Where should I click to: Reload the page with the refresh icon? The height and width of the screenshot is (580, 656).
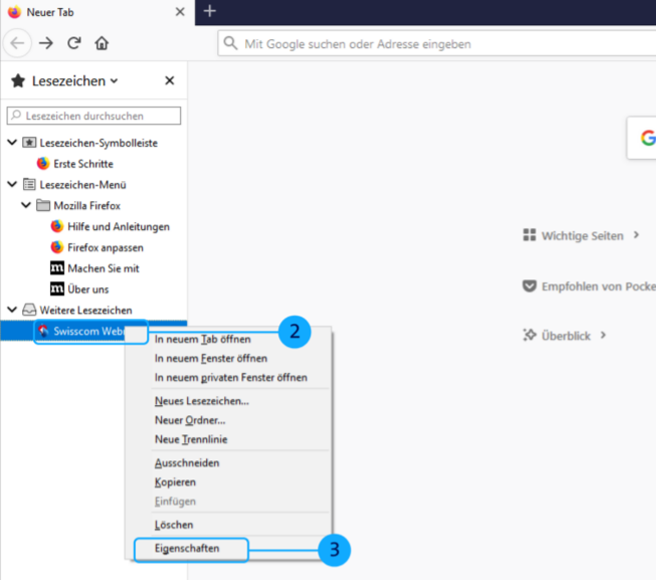pyautogui.click(x=74, y=44)
